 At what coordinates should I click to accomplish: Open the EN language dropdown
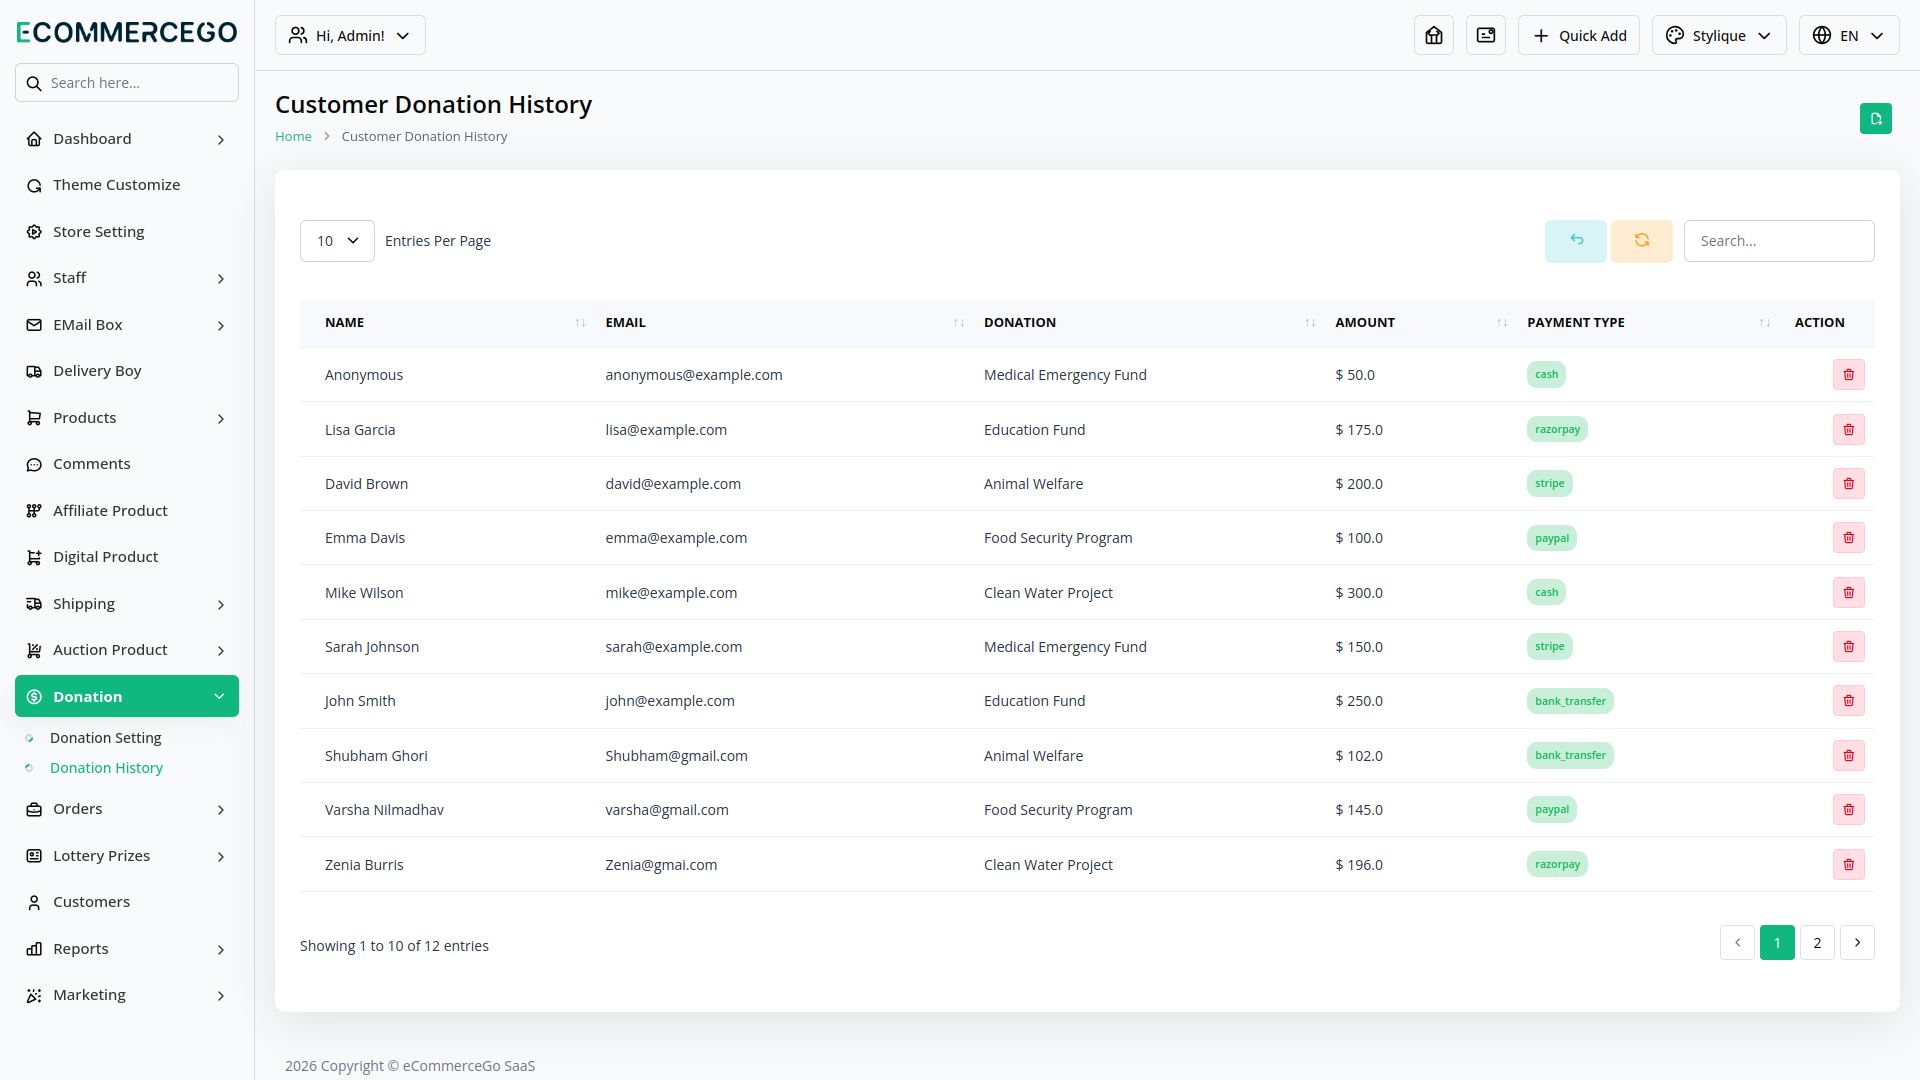(1849, 35)
